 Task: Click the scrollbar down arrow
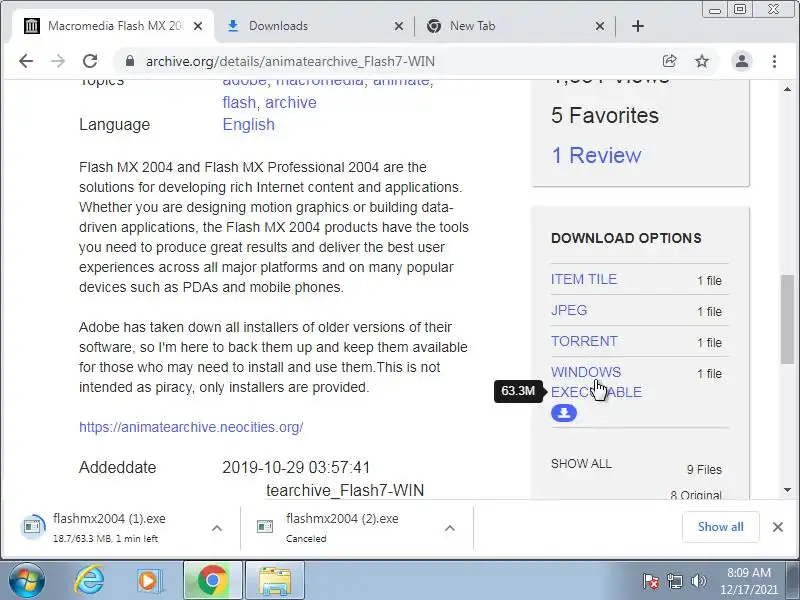(x=787, y=490)
